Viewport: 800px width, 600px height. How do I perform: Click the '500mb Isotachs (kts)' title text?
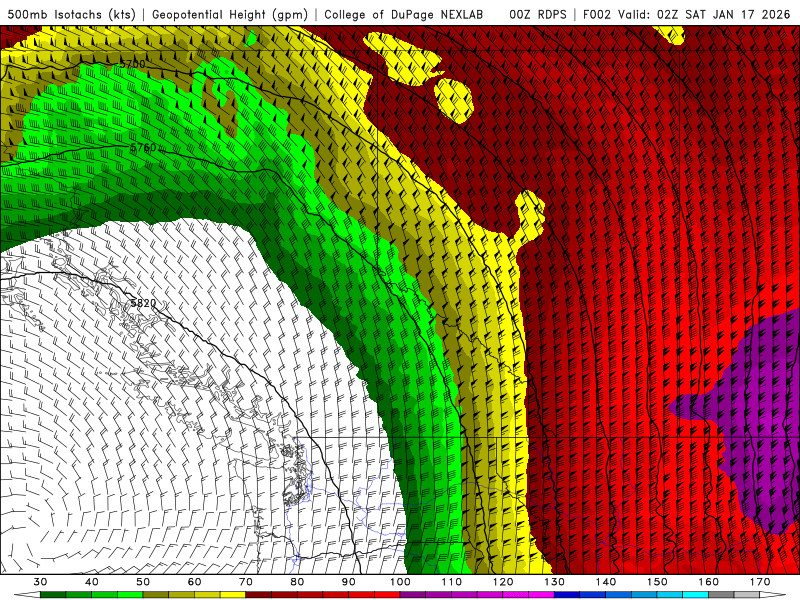point(71,14)
